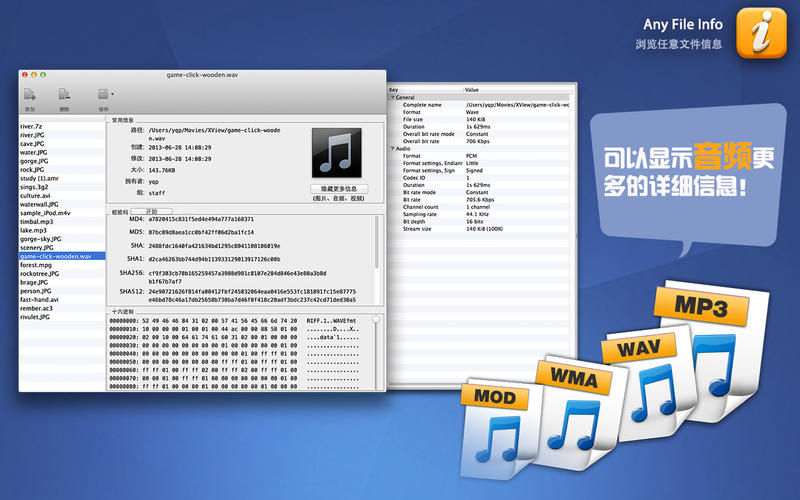Select brage.JPG in the file list
This screenshot has width=800, height=500.
(x=62, y=282)
